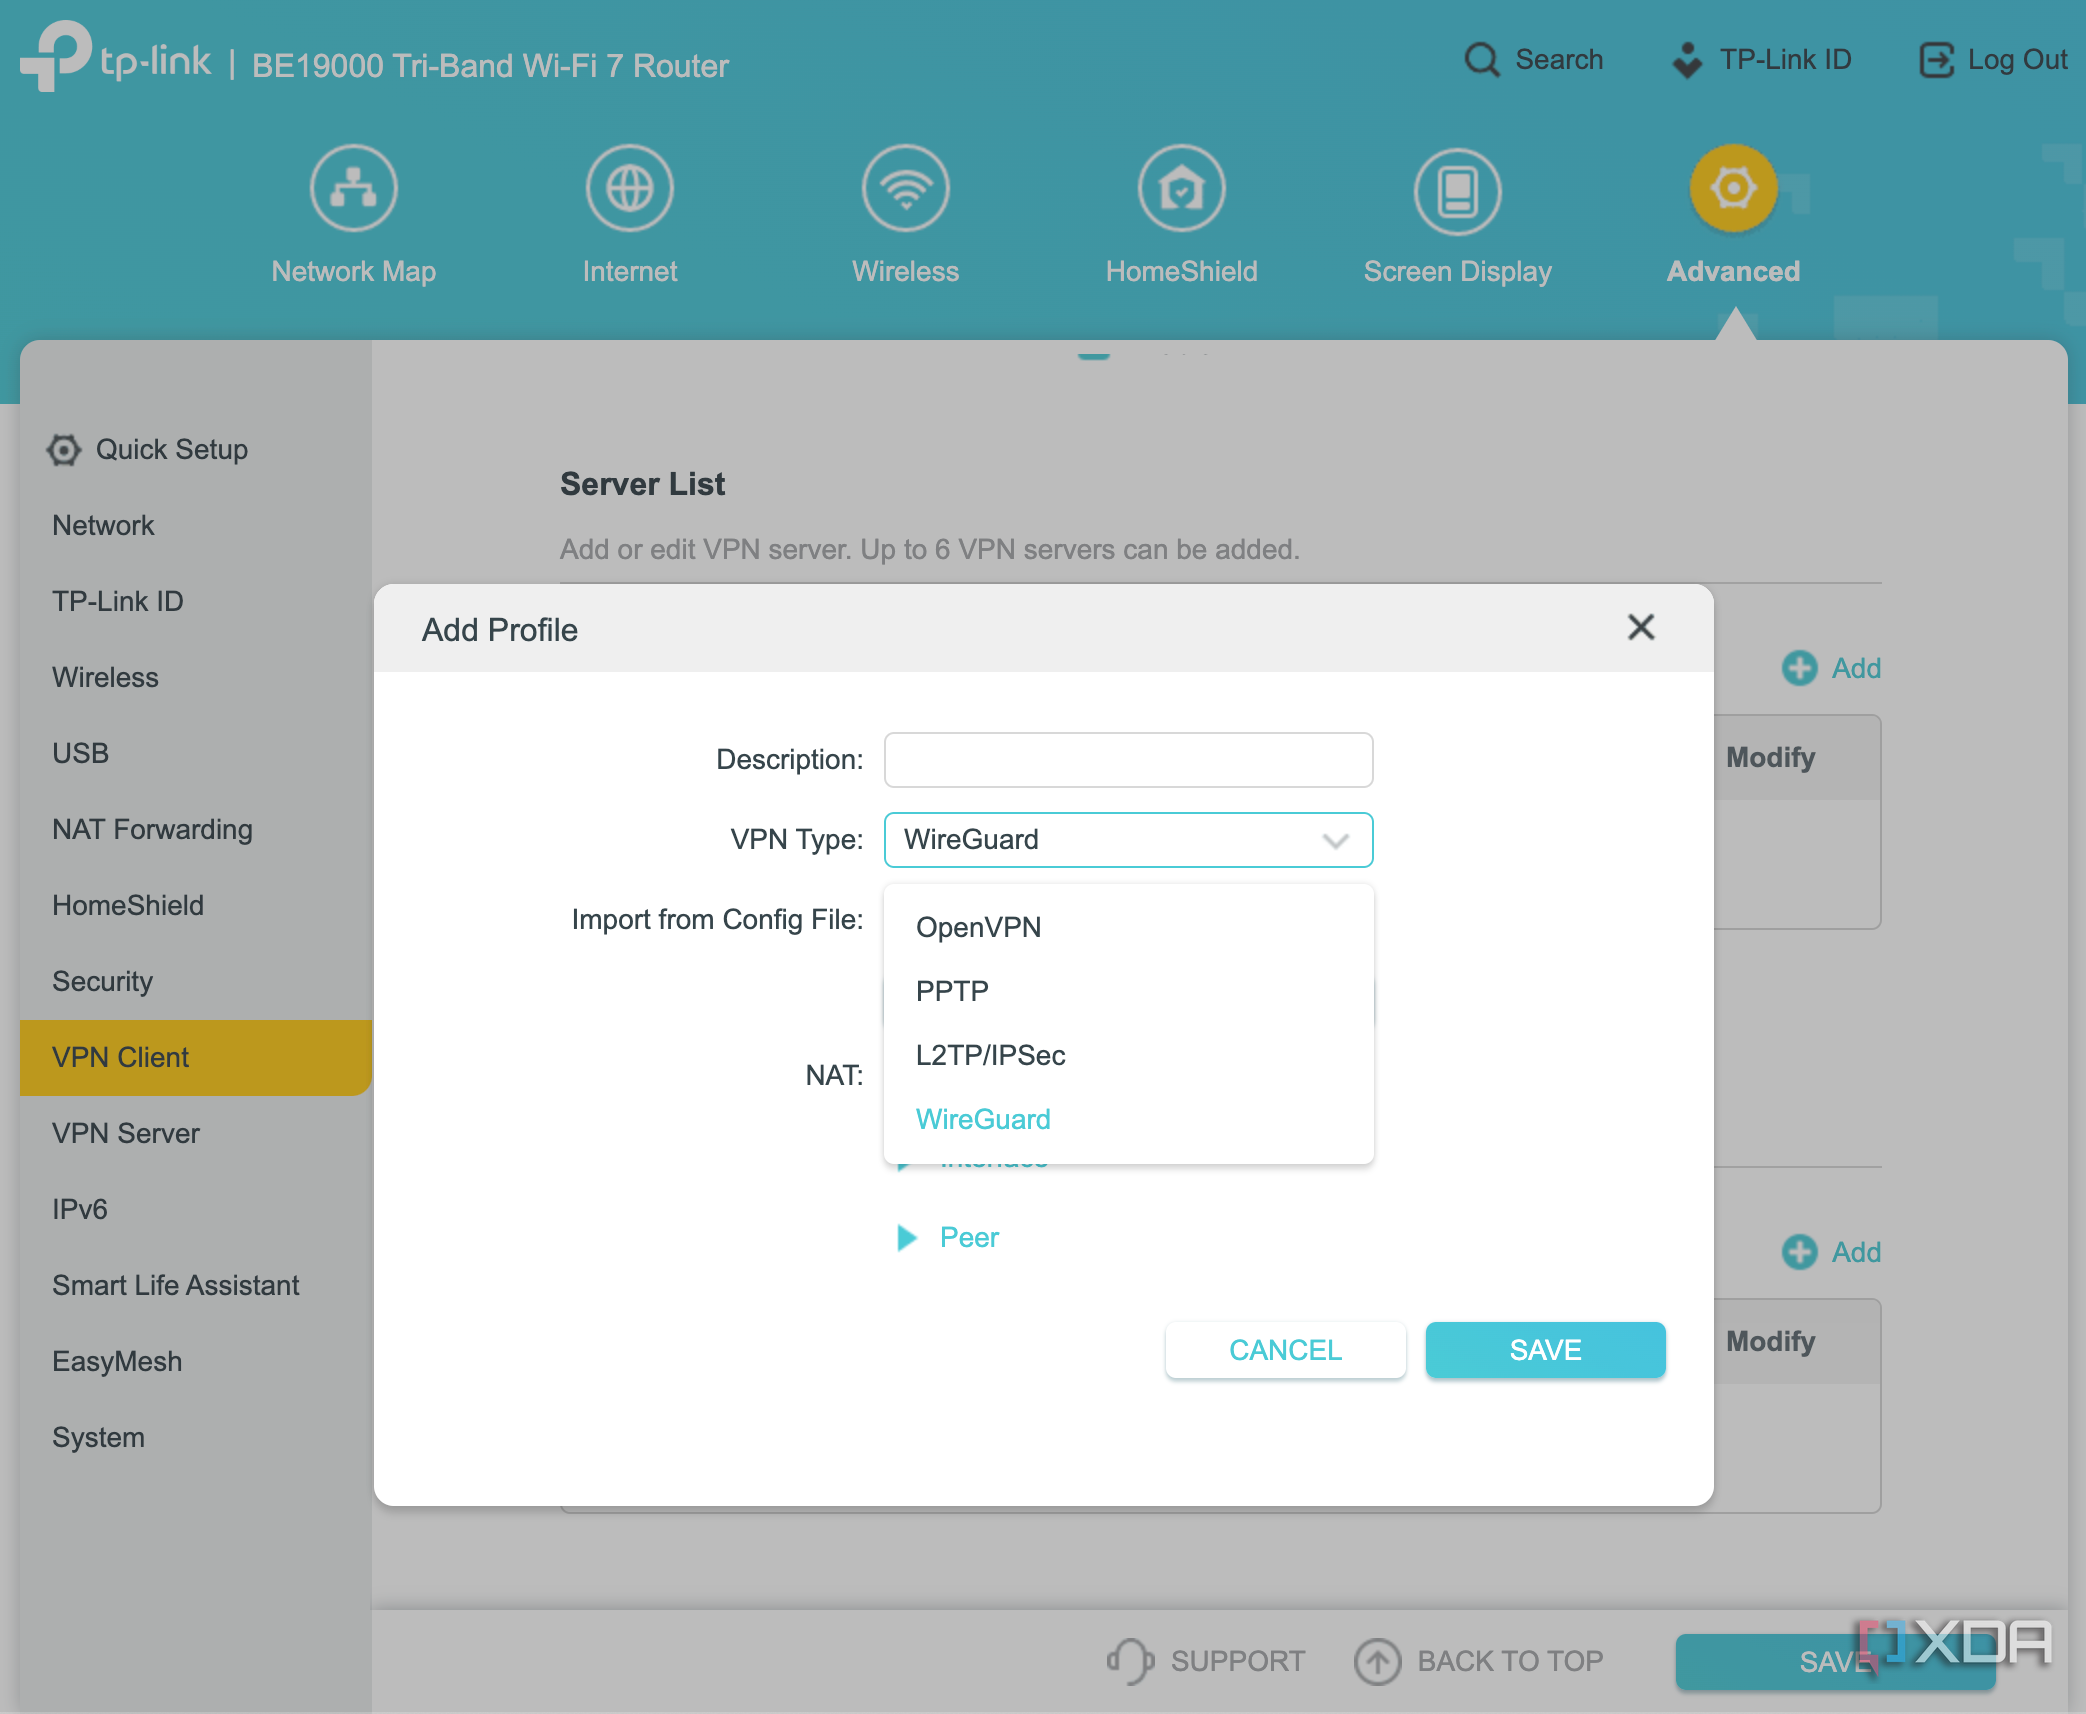Select the Advanced gear icon
This screenshot has height=1714, width=2086.
tap(1734, 188)
